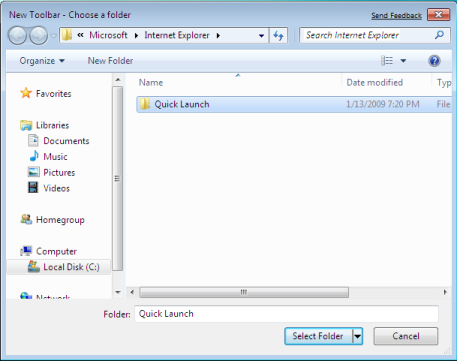
Task: Click the Computer monitor icon
Action: click(x=26, y=251)
